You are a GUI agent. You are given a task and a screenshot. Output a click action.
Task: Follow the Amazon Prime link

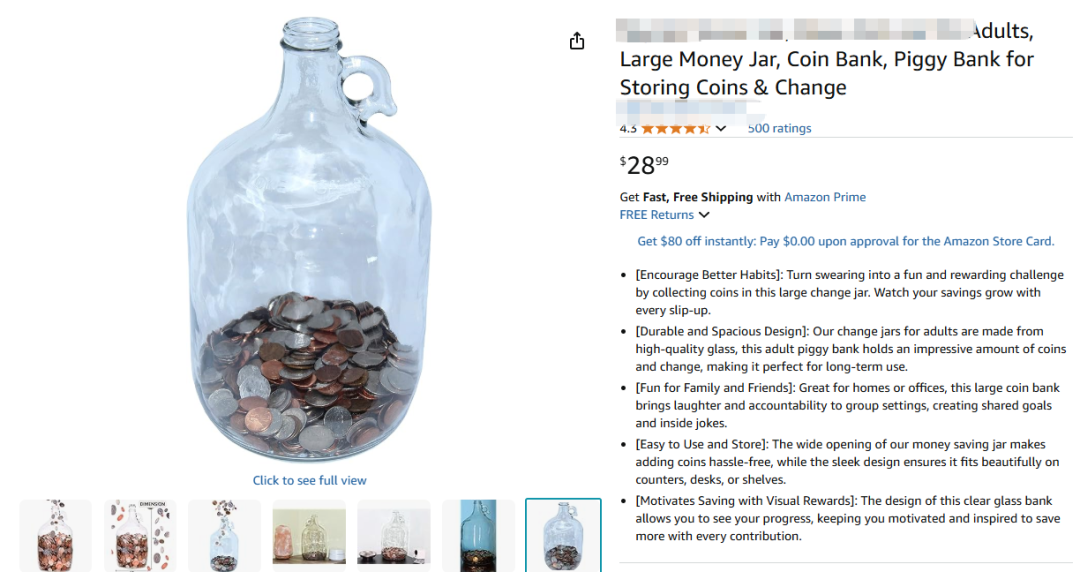(824, 197)
